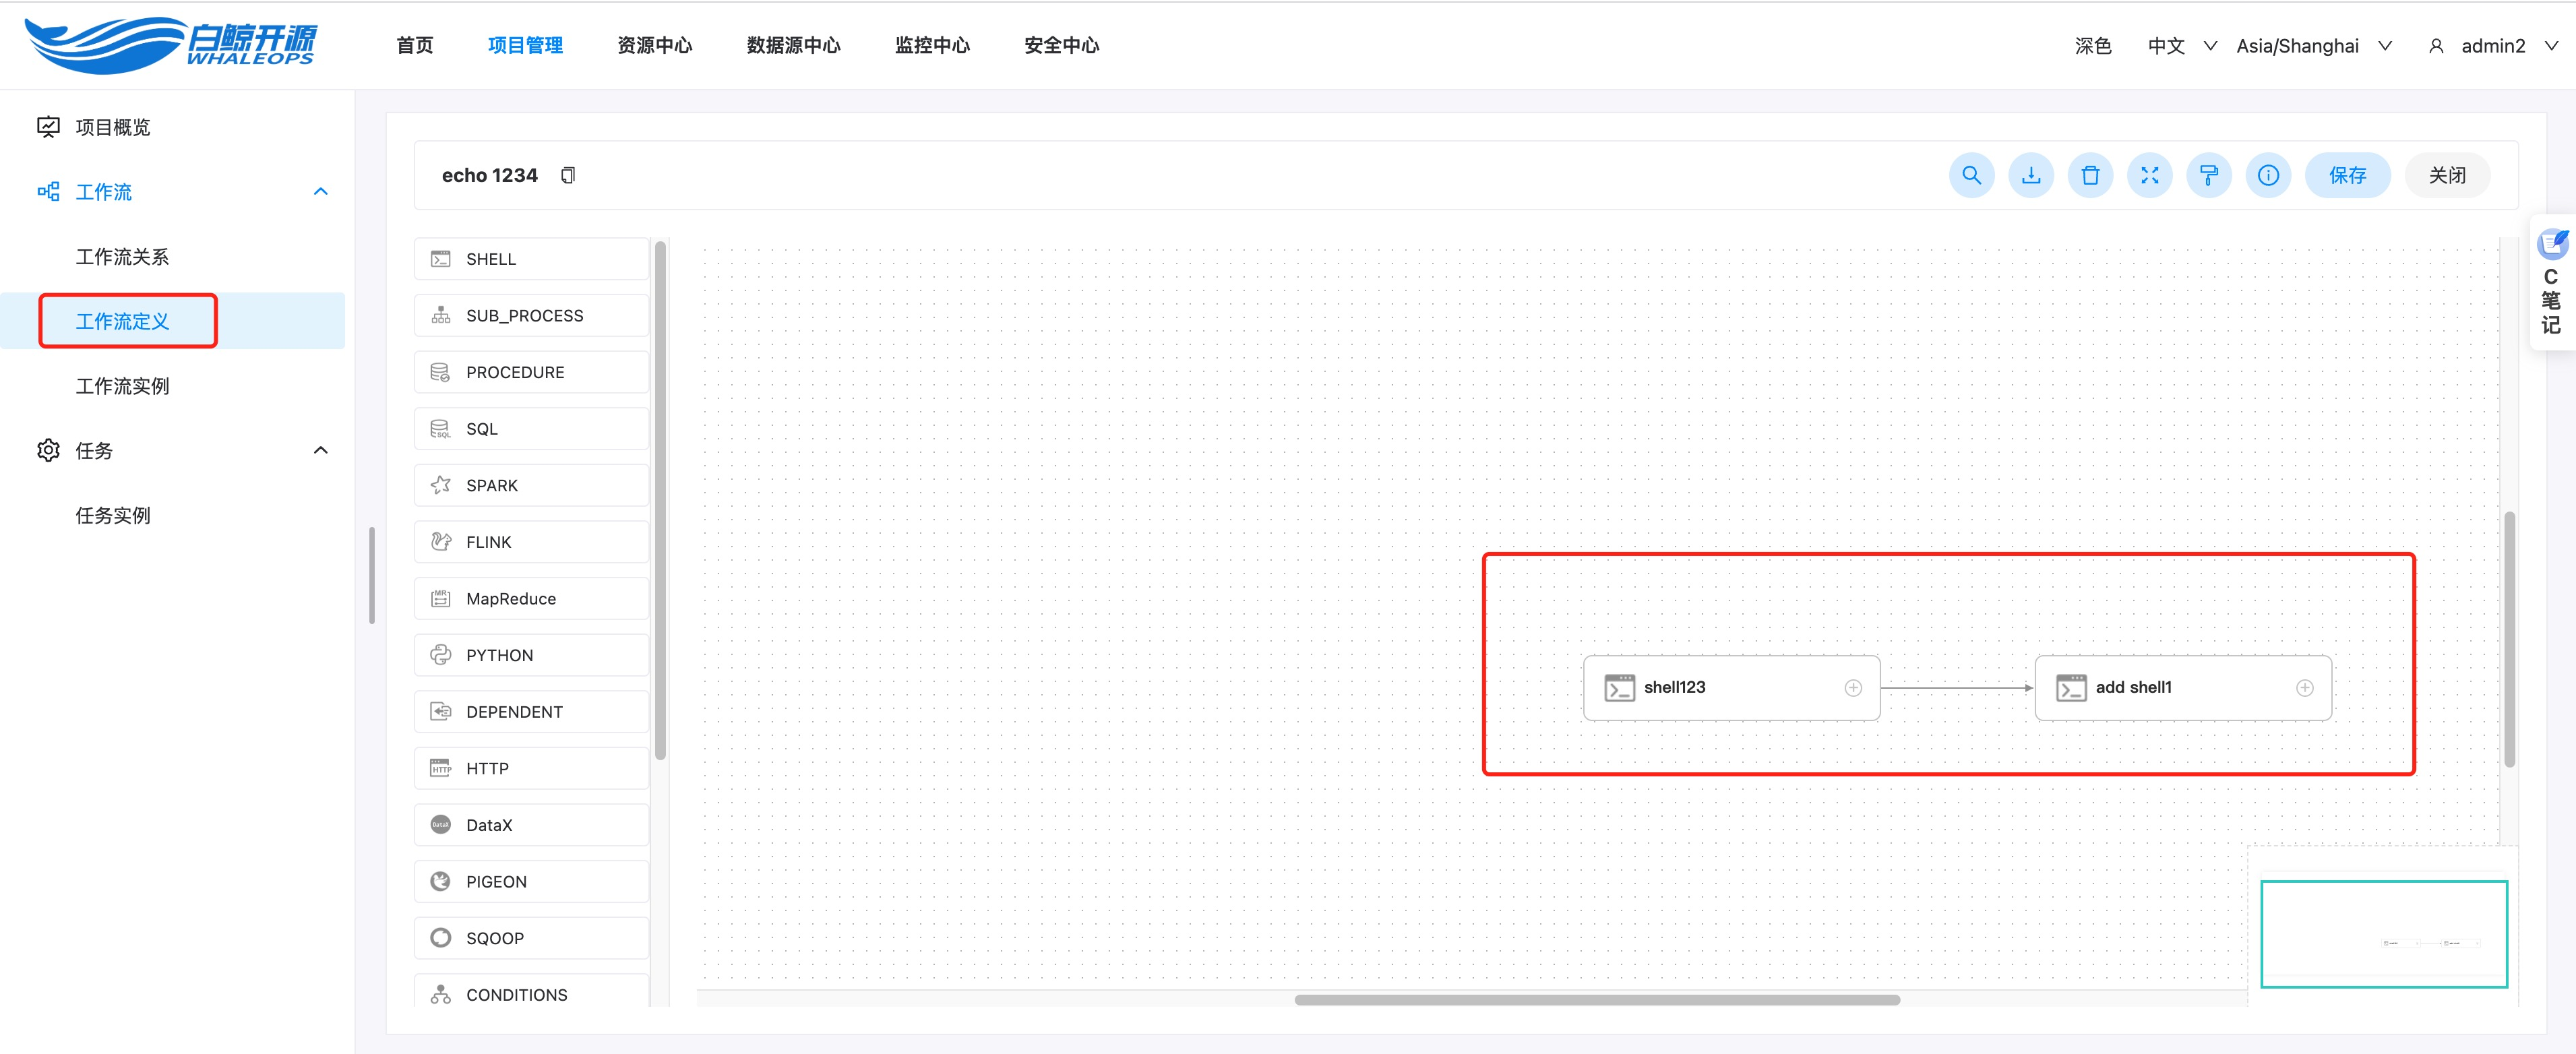
Task: Copy workflow name icon beside echo 1234
Action: point(568,175)
